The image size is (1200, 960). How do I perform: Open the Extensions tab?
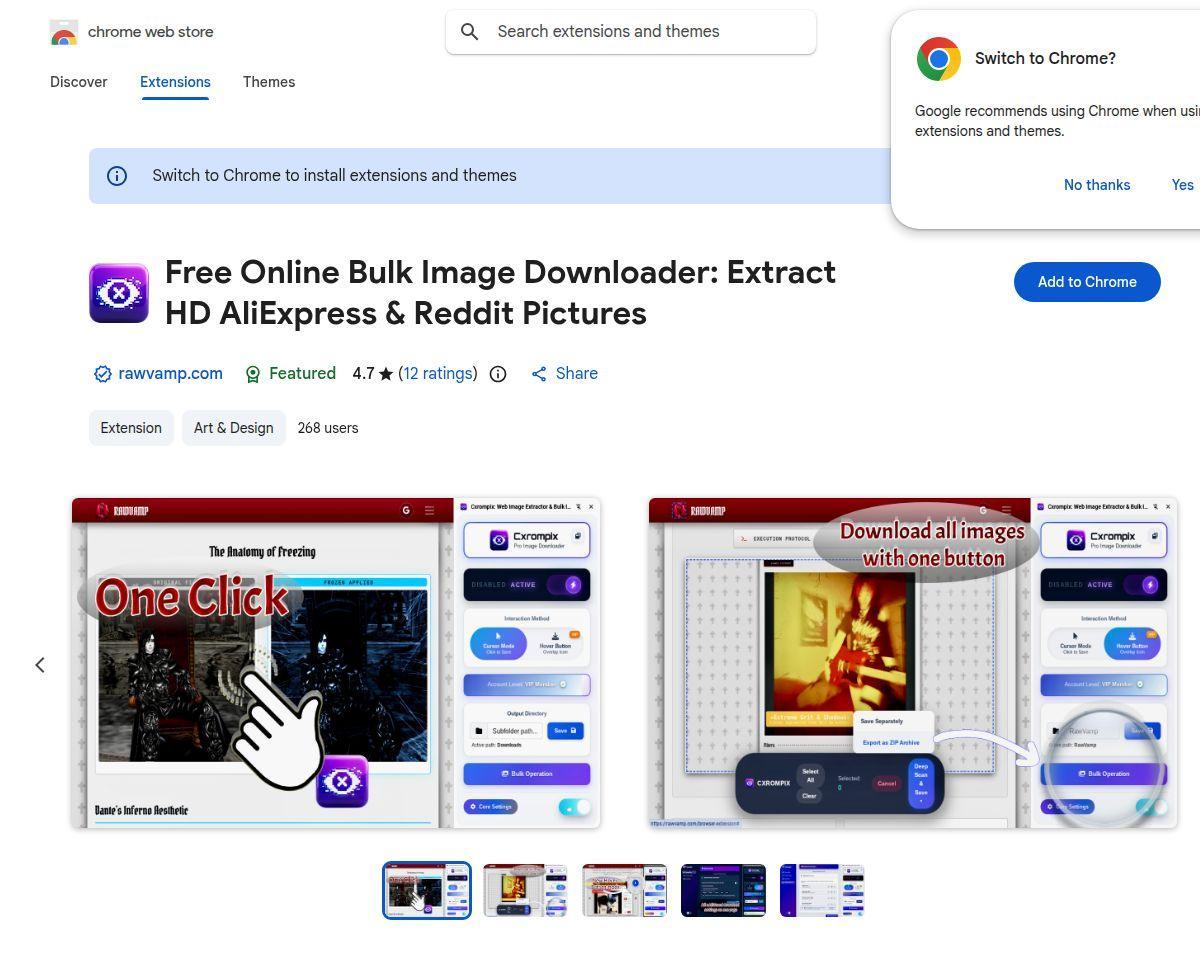pyautogui.click(x=175, y=82)
